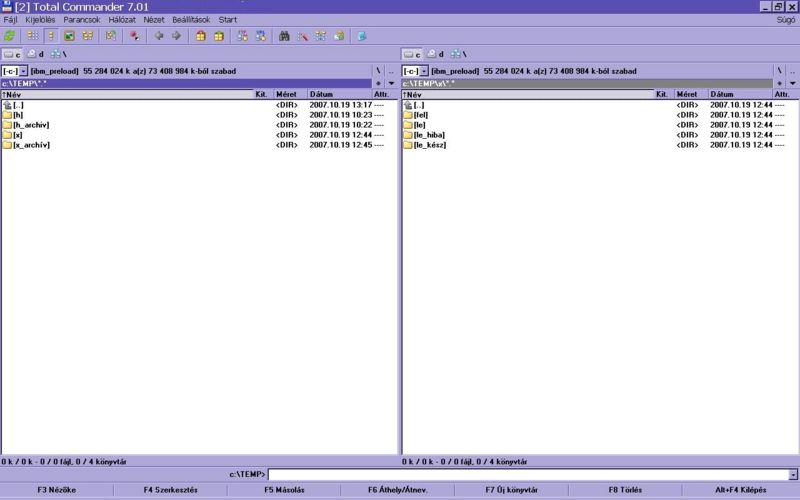
Task: Click the green Refresh icon in toolbar
Action: click(x=9, y=36)
